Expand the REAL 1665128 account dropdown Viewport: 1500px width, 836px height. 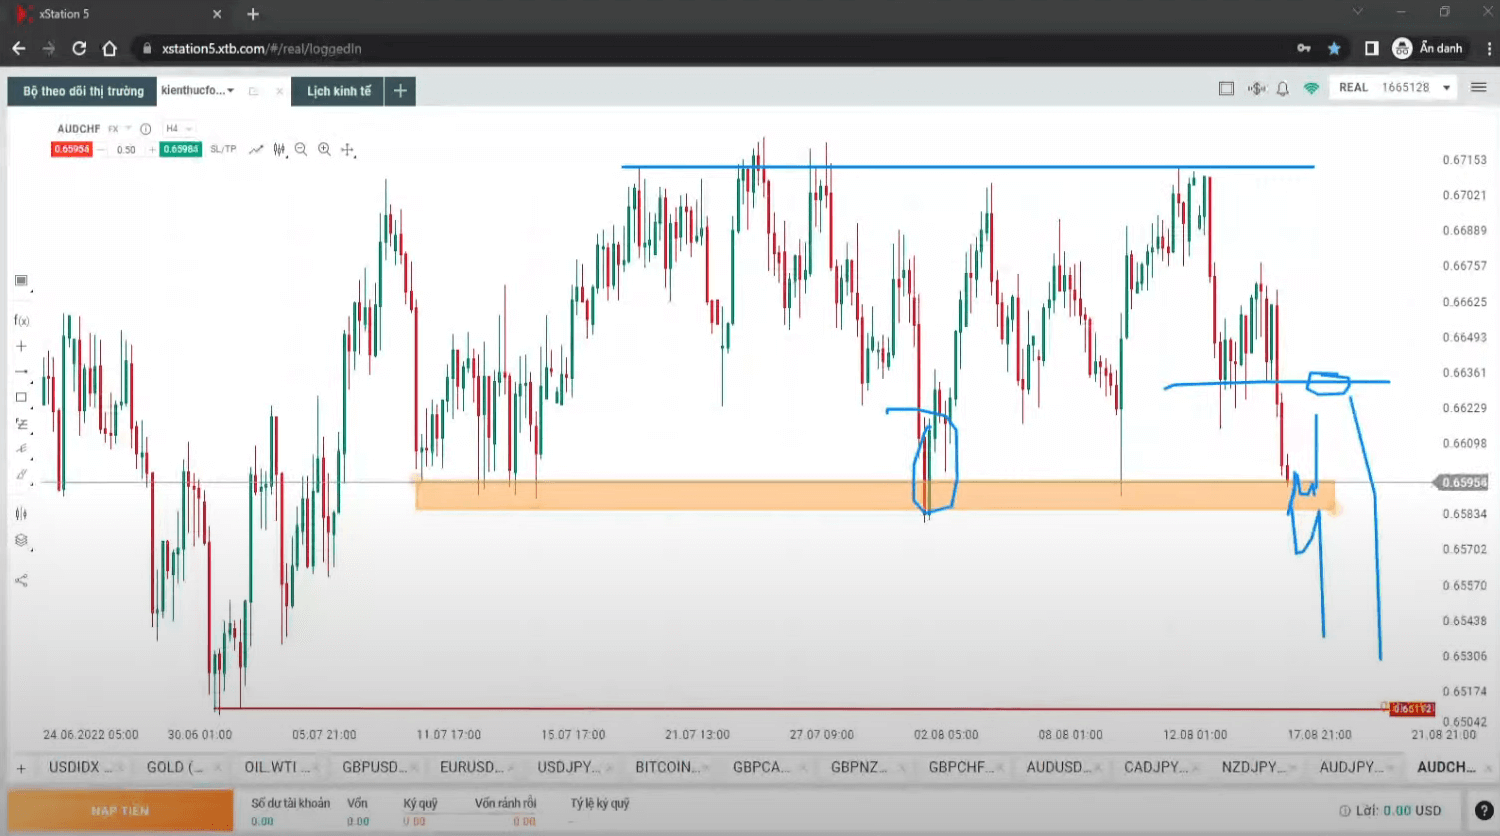[1446, 88]
